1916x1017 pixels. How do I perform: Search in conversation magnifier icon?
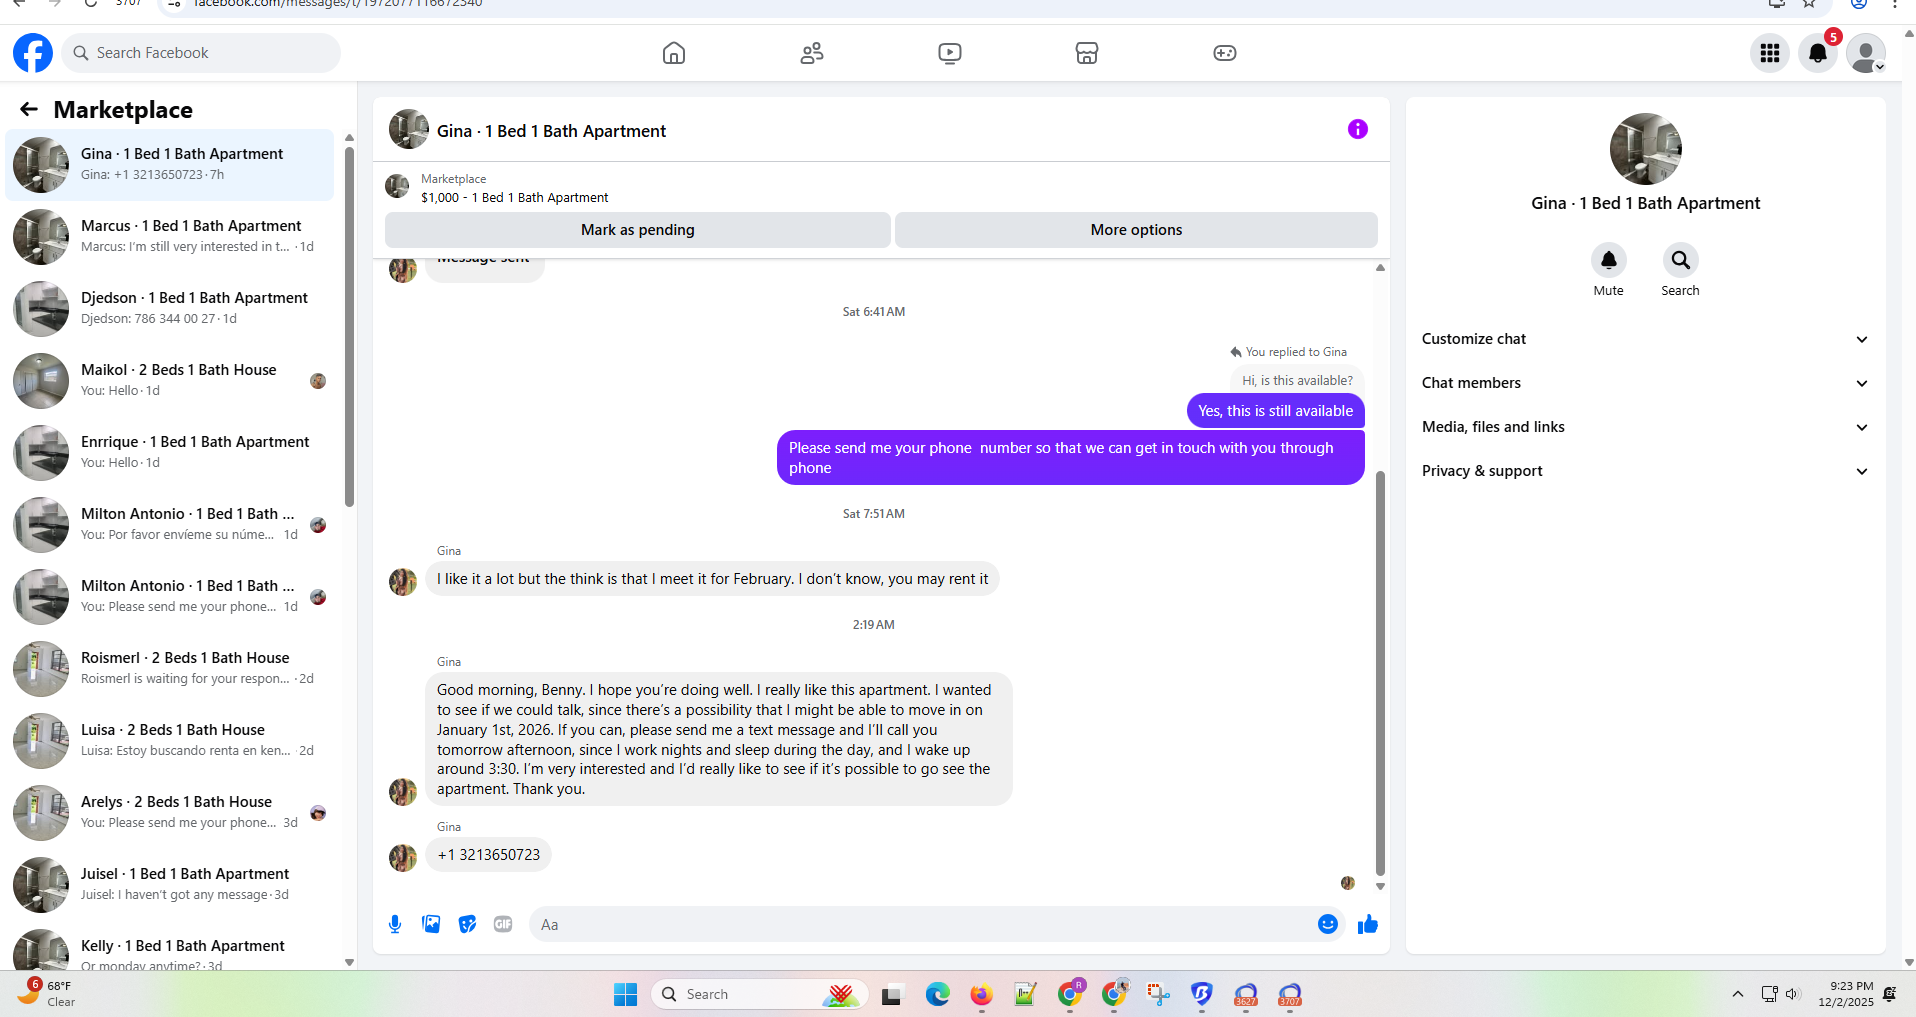click(x=1680, y=260)
